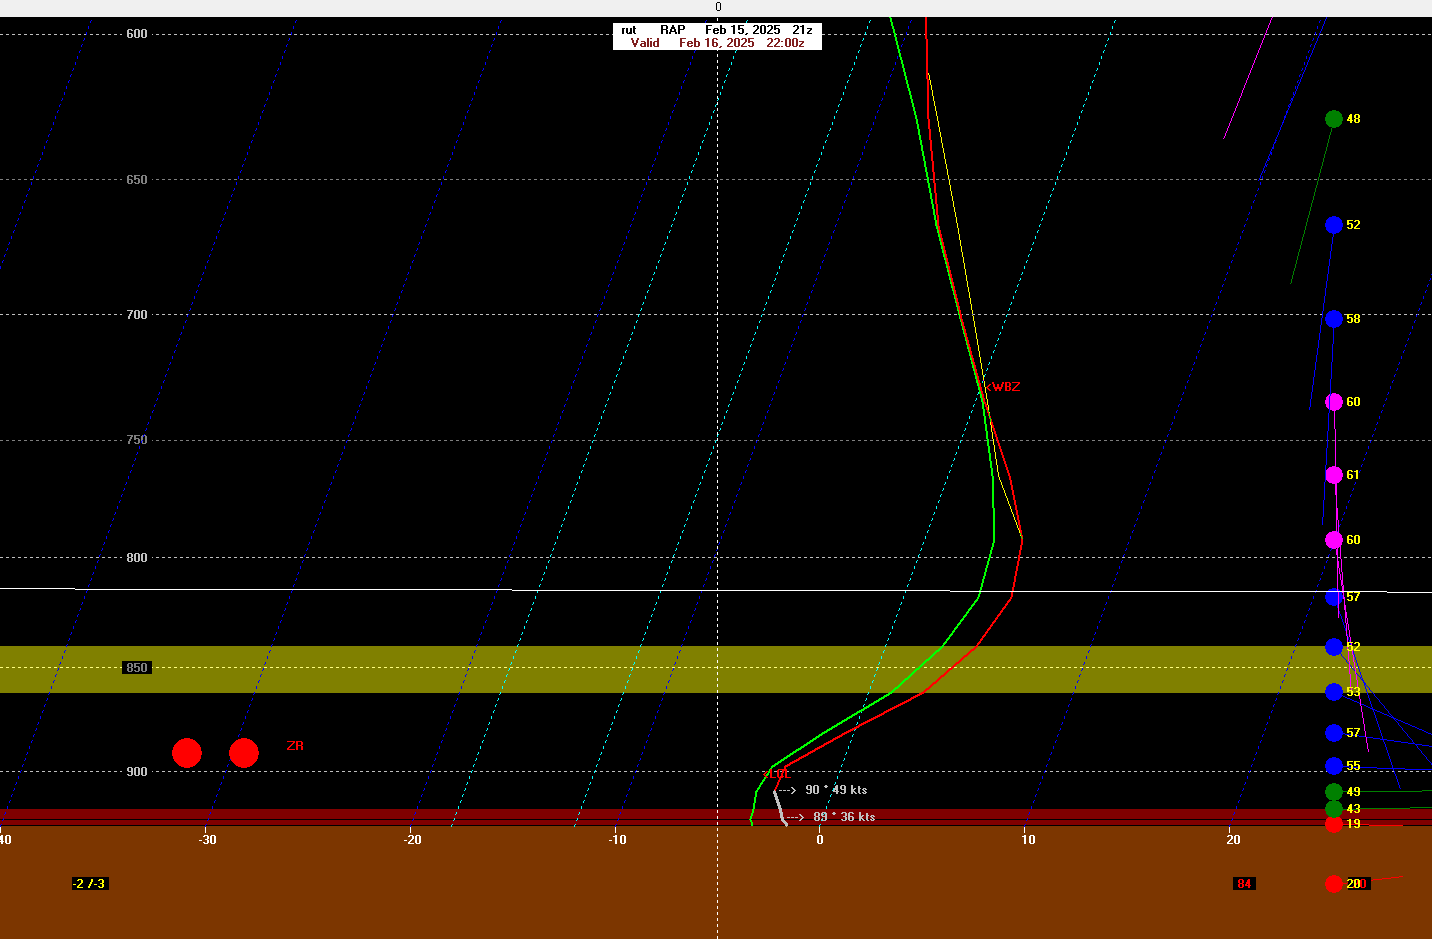The image size is (1432, 939).
Task: Click the red dot nearest the ZR label
Action: tap(244, 753)
